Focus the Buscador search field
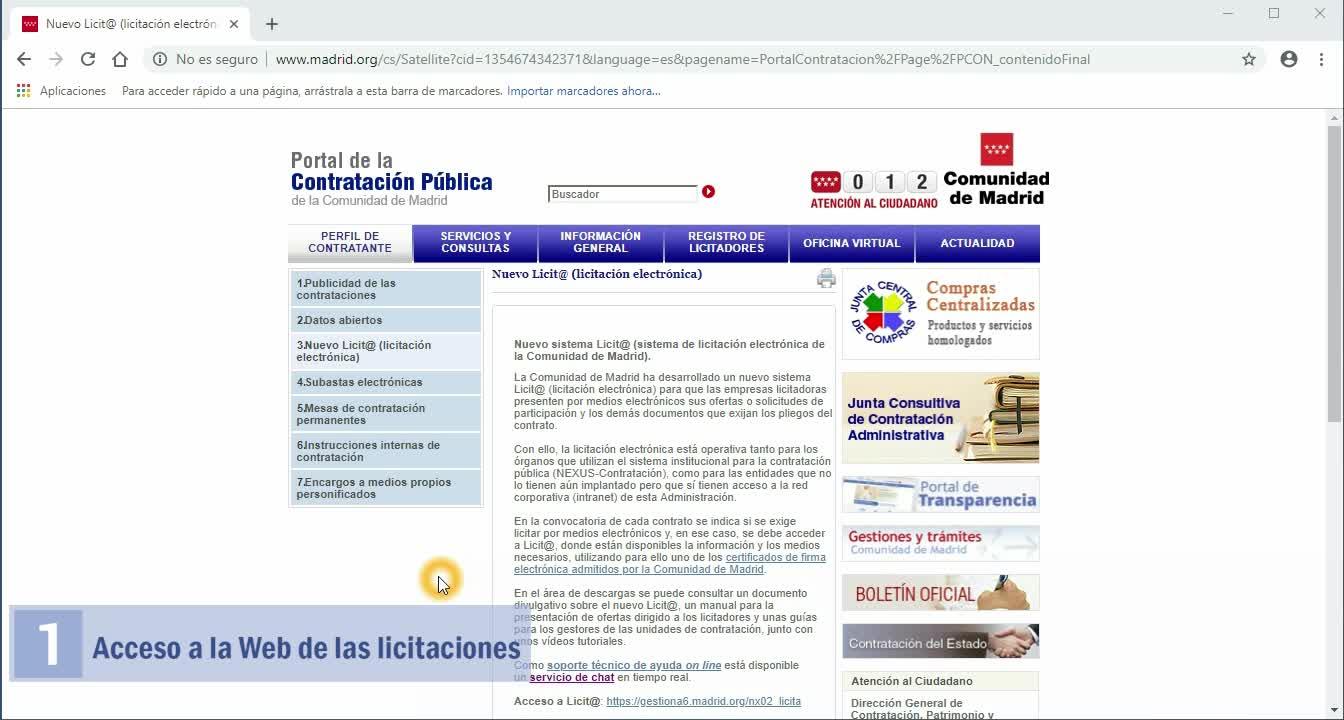This screenshot has width=1344, height=720. pos(622,194)
